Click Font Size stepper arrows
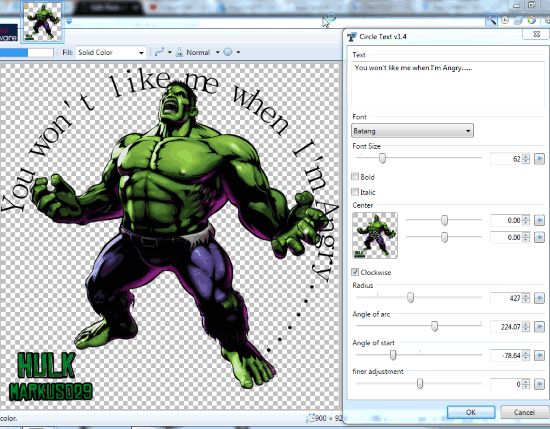550x429 pixels. [525, 159]
